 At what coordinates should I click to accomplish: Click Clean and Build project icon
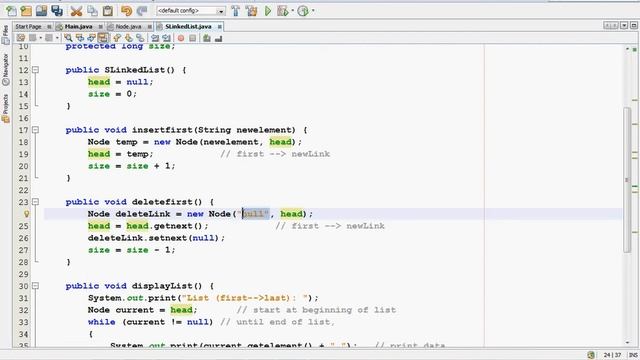pyautogui.click(x=251, y=11)
